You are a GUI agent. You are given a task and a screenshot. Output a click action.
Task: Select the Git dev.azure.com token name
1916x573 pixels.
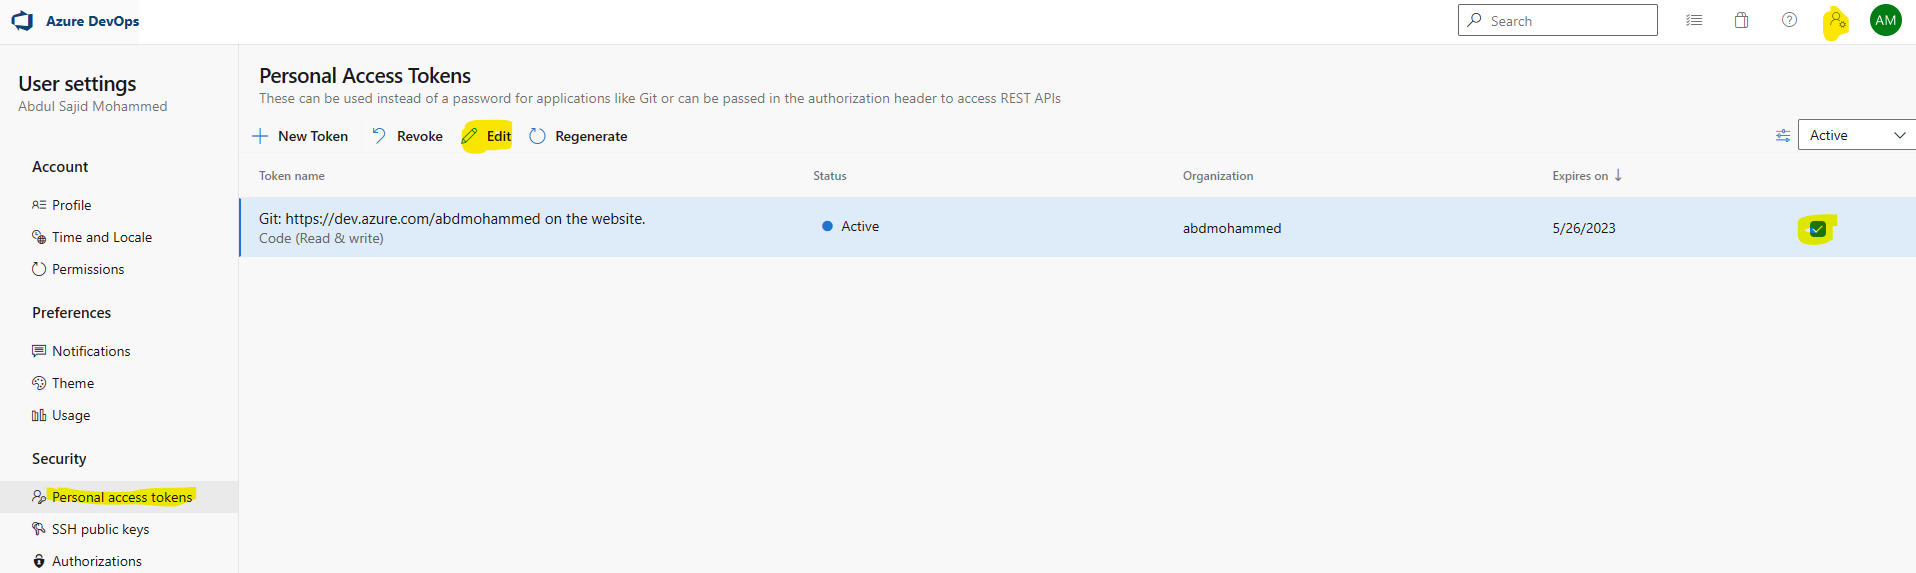click(x=452, y=219)
